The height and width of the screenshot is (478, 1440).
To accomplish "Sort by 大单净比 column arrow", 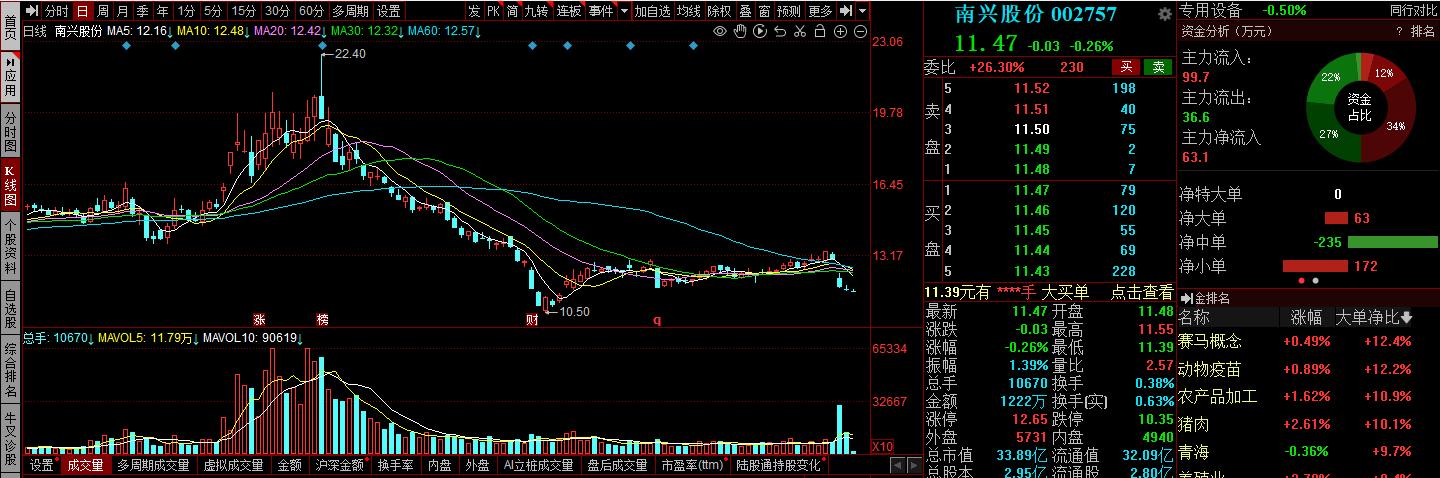I will click(1407, 318).
